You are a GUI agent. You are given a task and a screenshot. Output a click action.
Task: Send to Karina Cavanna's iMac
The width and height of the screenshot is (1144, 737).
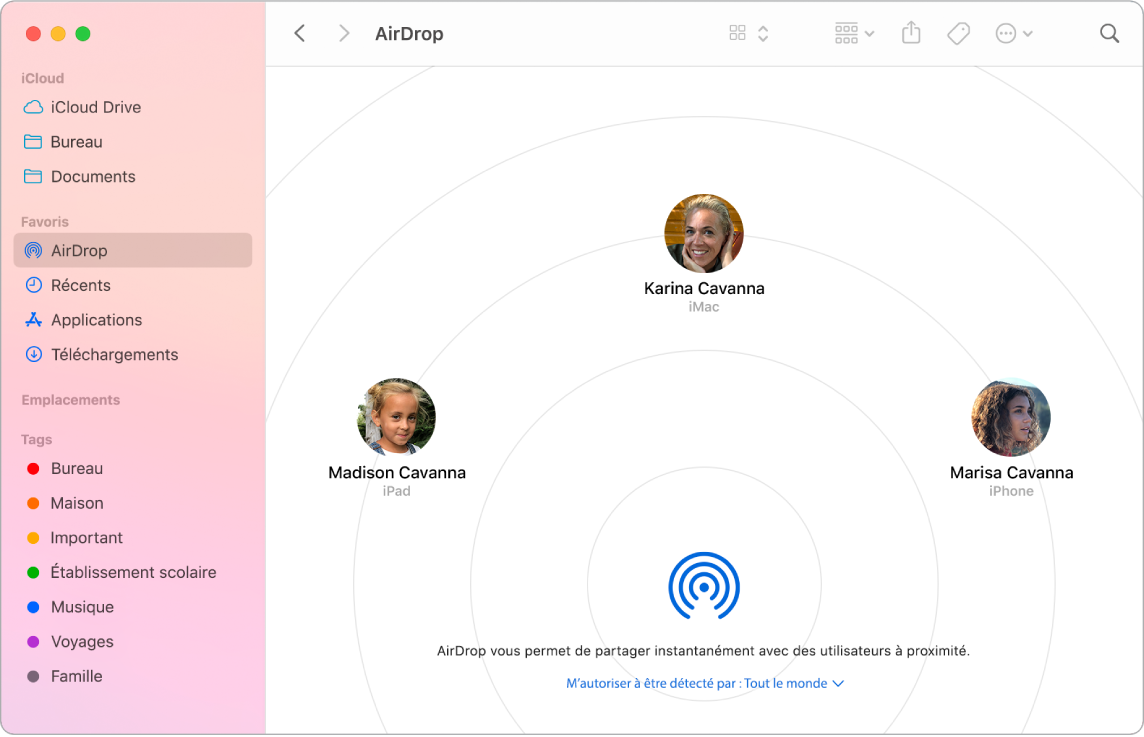[704, 233]
